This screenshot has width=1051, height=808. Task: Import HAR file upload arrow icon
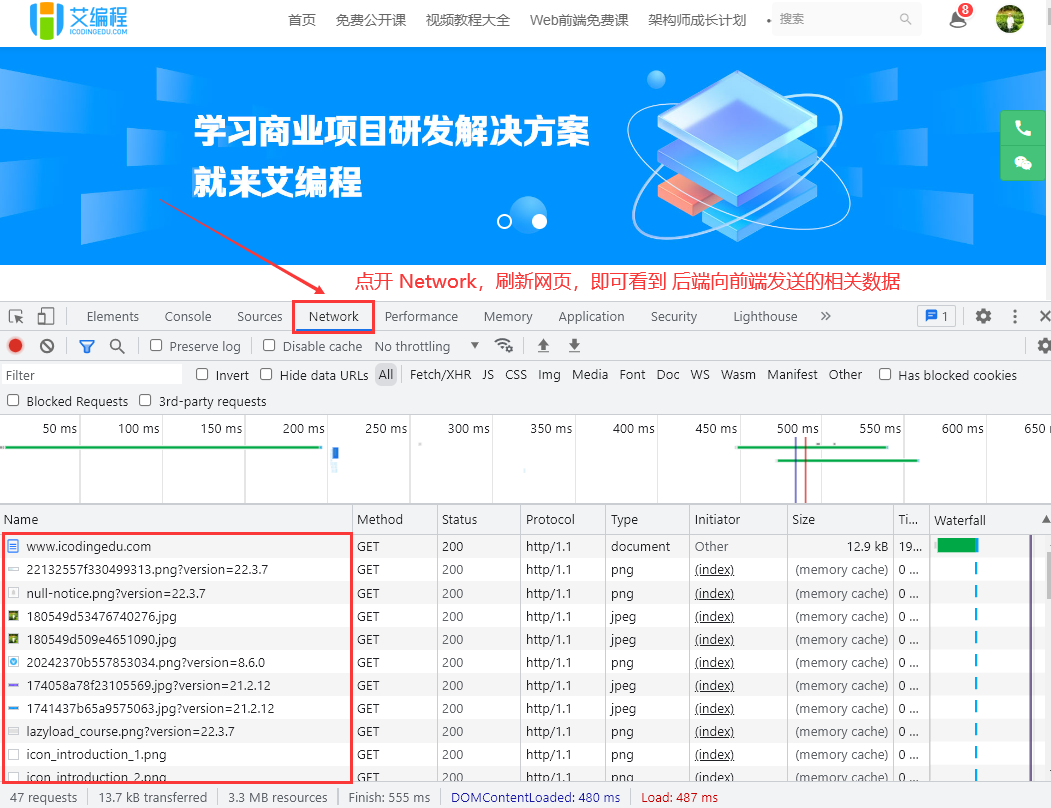click(x=544, y=345)
